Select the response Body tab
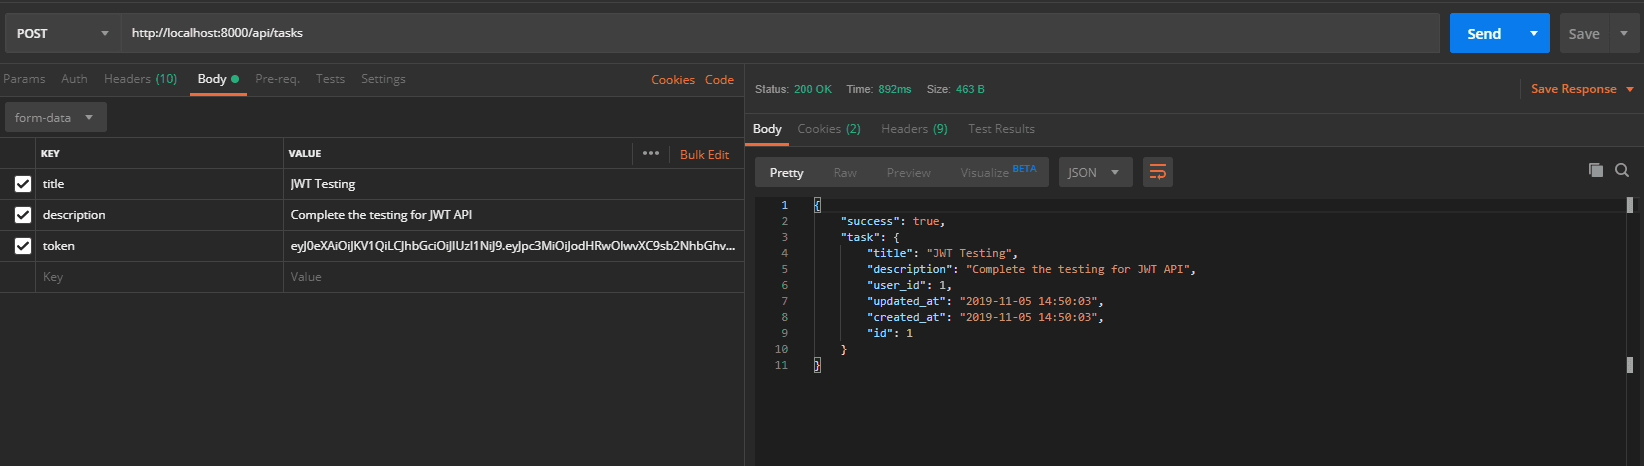Screen dimensions: 1644x466 [767, 129]
